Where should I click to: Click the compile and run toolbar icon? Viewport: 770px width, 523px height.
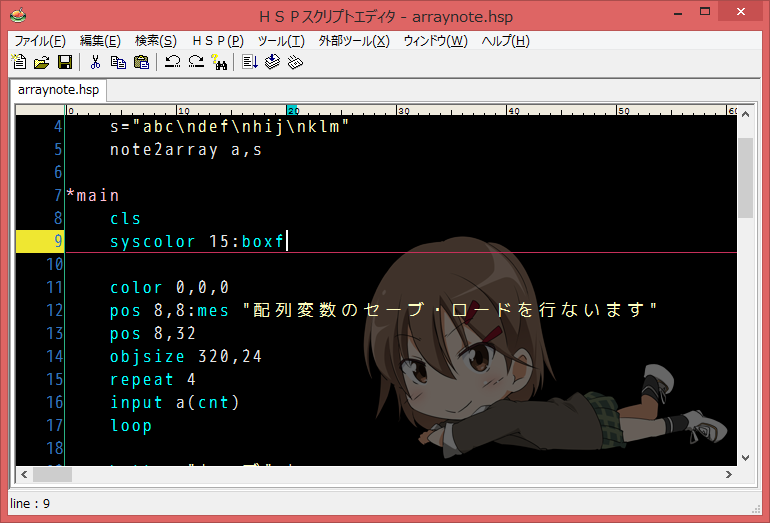point(250,62)
